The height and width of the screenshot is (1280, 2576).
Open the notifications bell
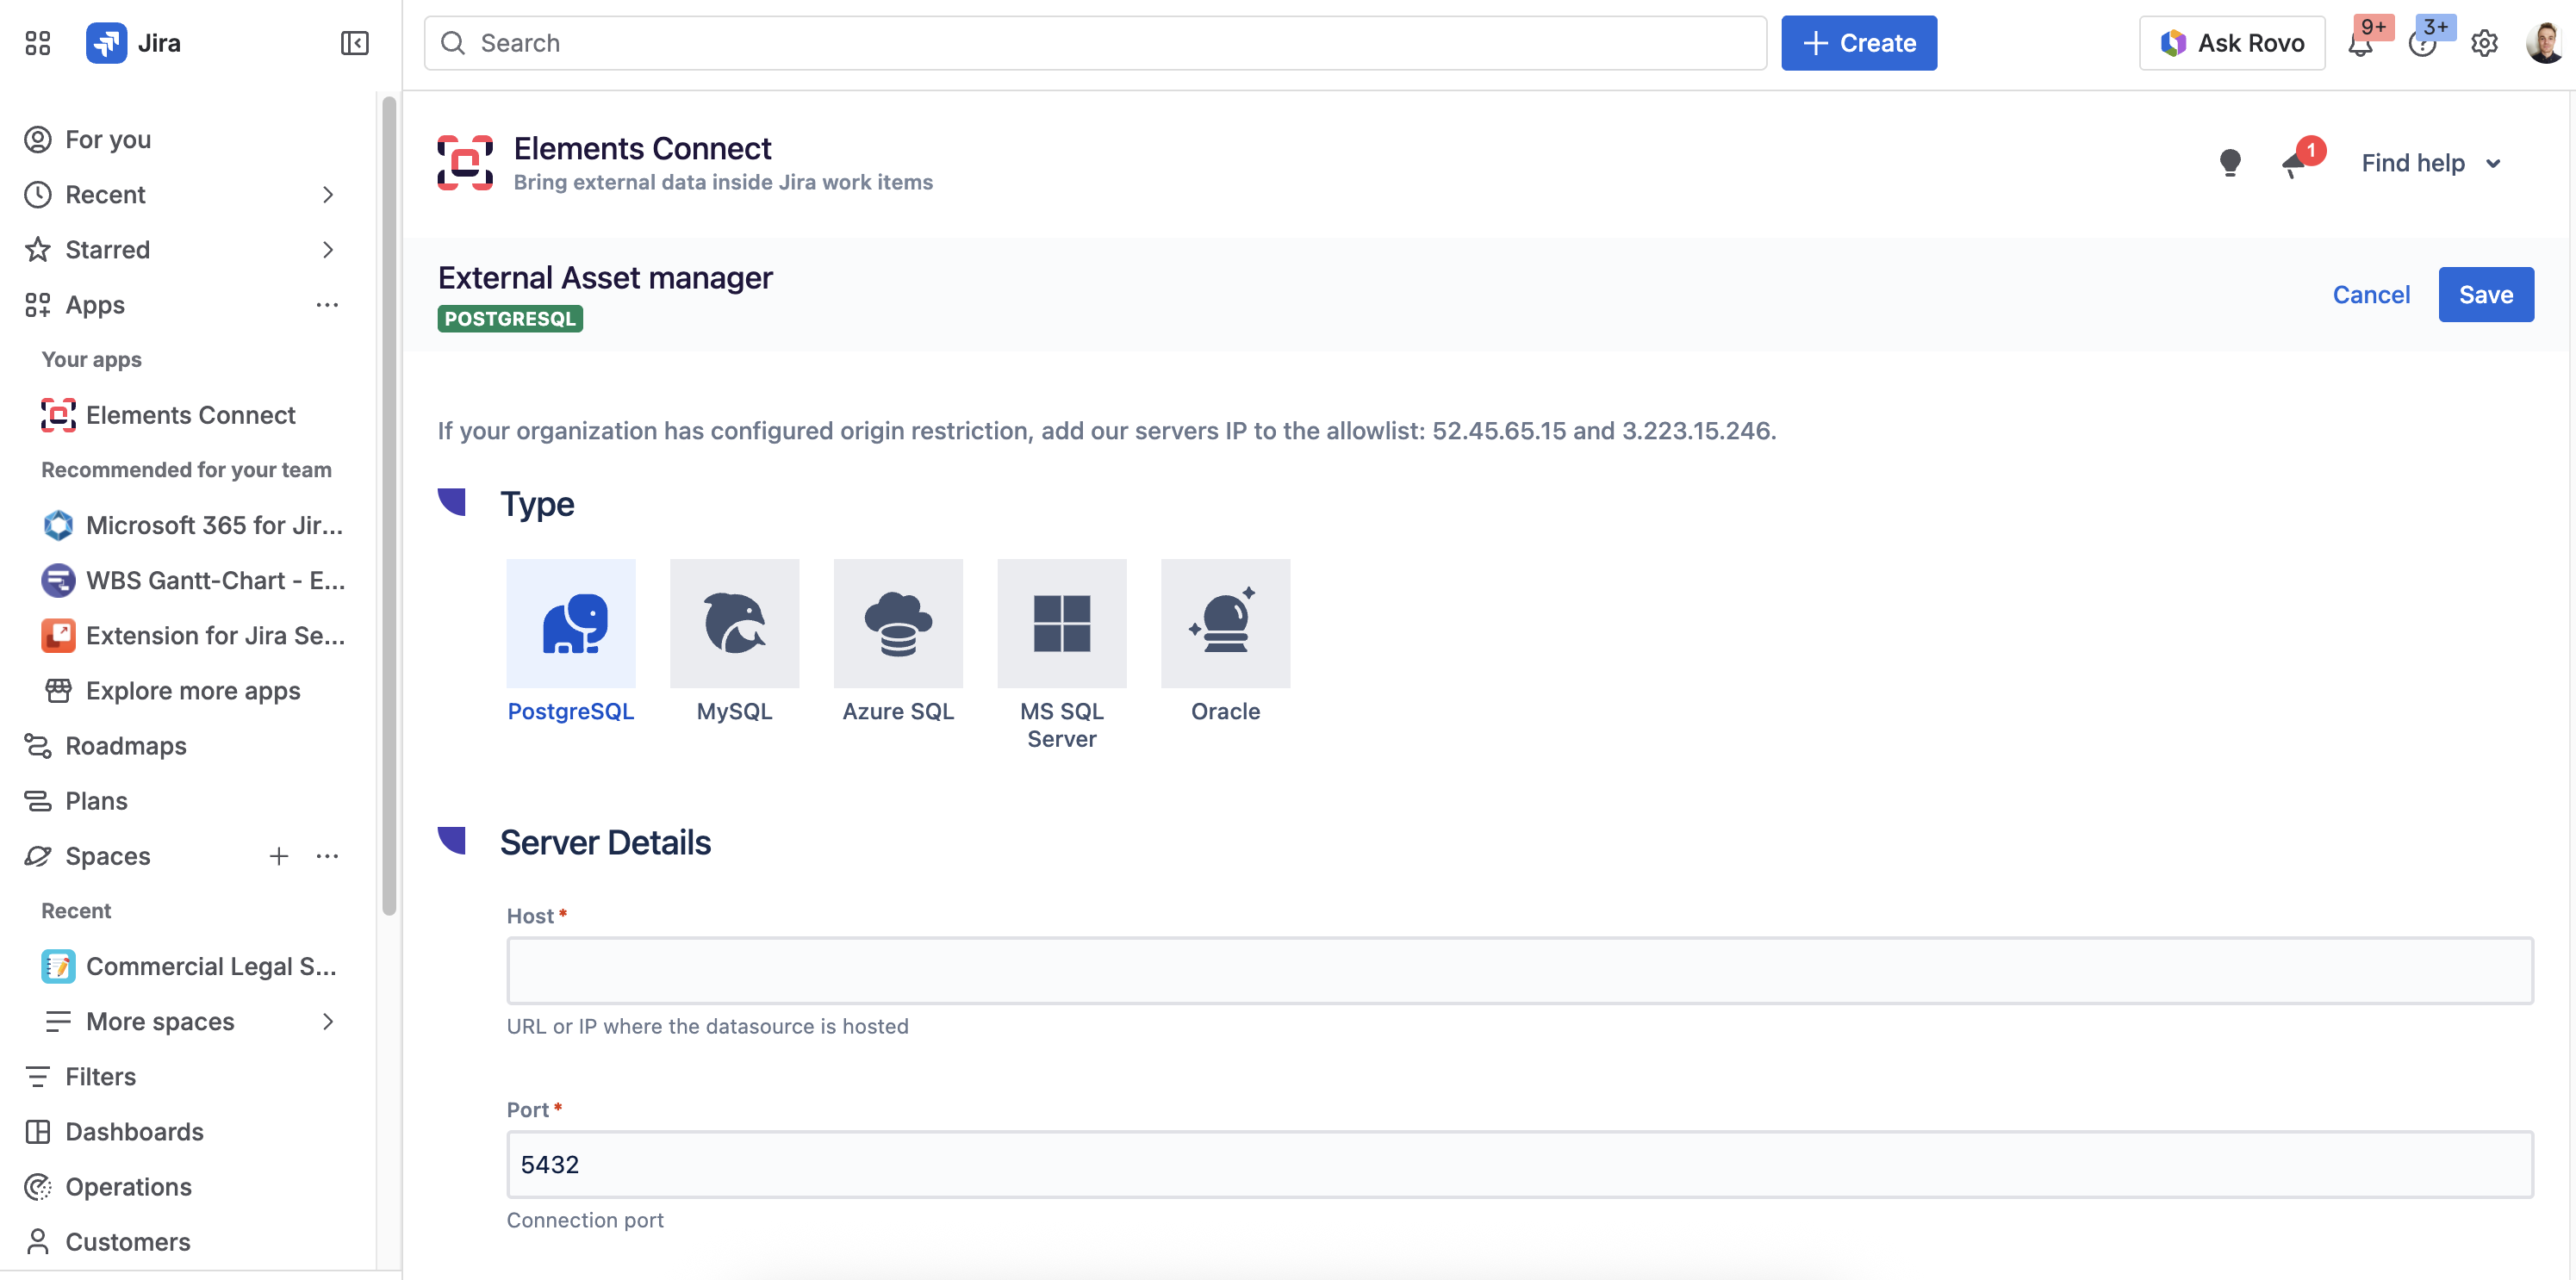click(x=2361, y=44)
